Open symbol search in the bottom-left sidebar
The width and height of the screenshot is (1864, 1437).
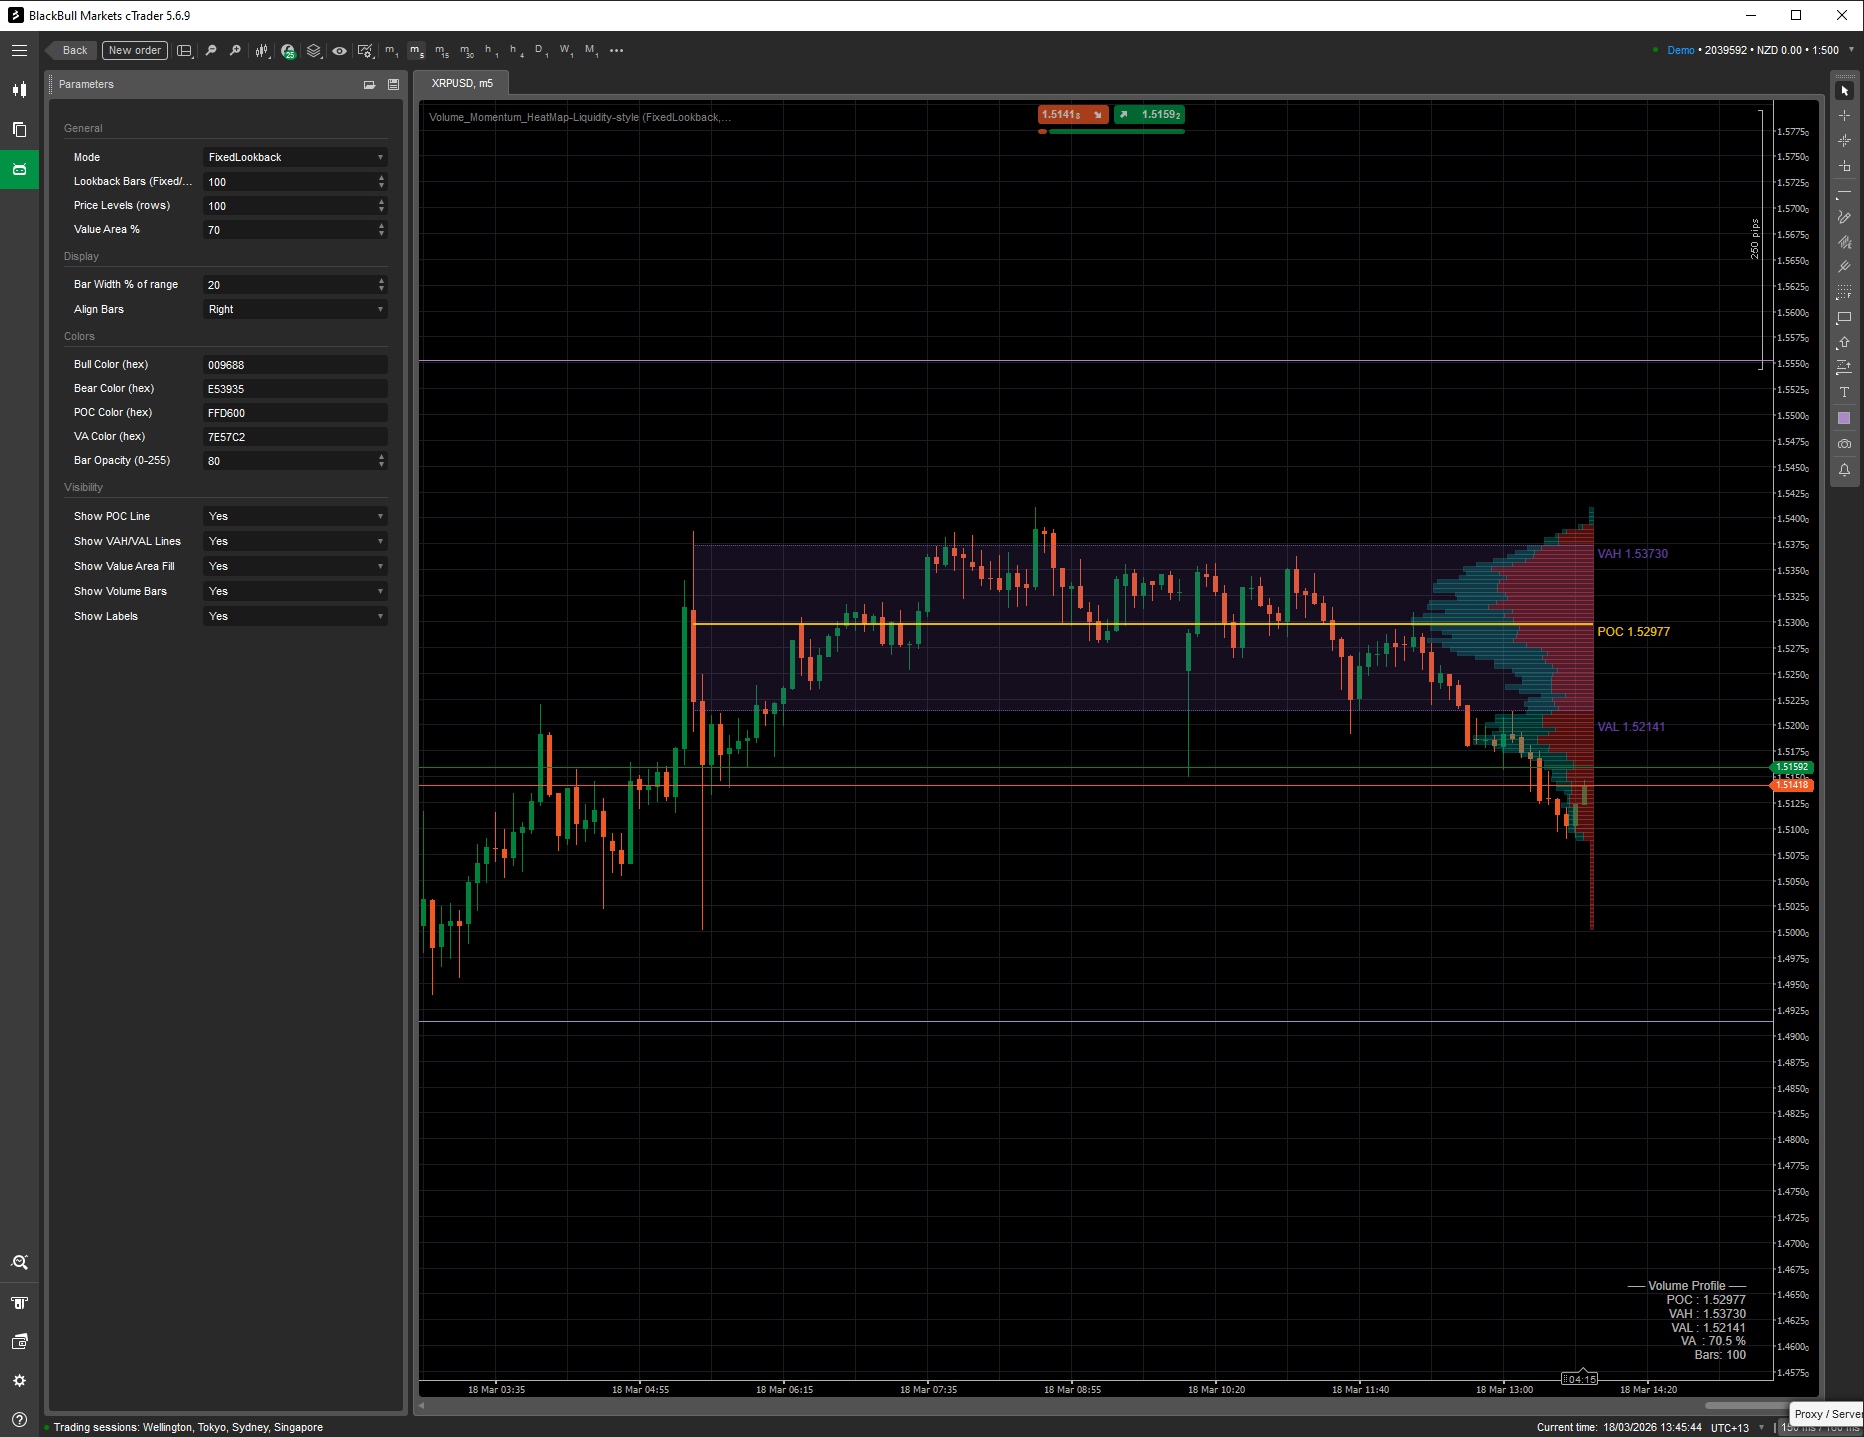(19, 1262)
